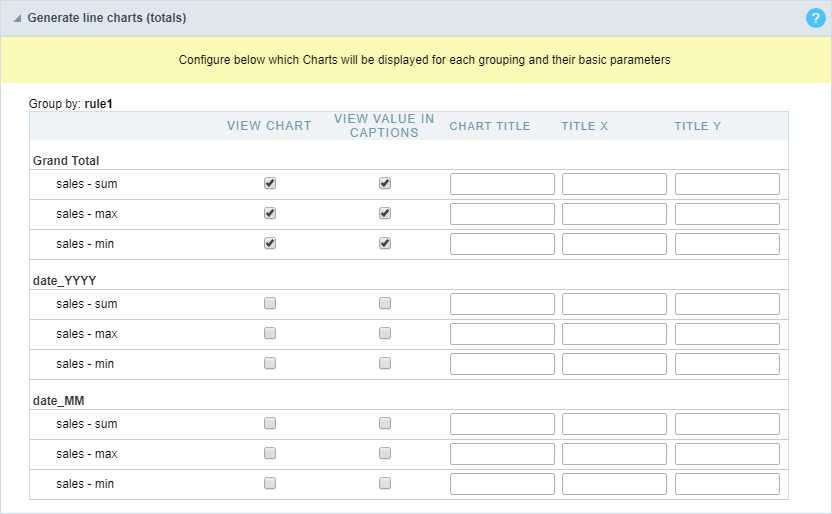Focus Title Y field for date_YYYY sales - min
The width and height of the screenshot is (832, 514).
point(727,364)
